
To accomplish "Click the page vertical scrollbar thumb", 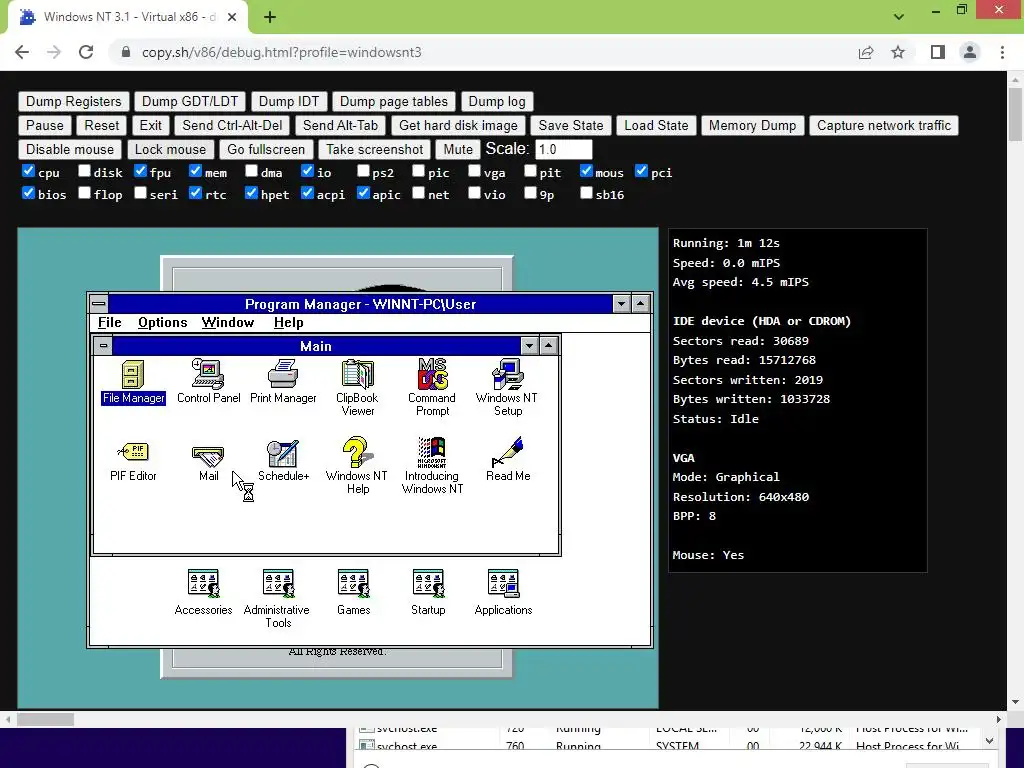I will tap(1015, 114).
